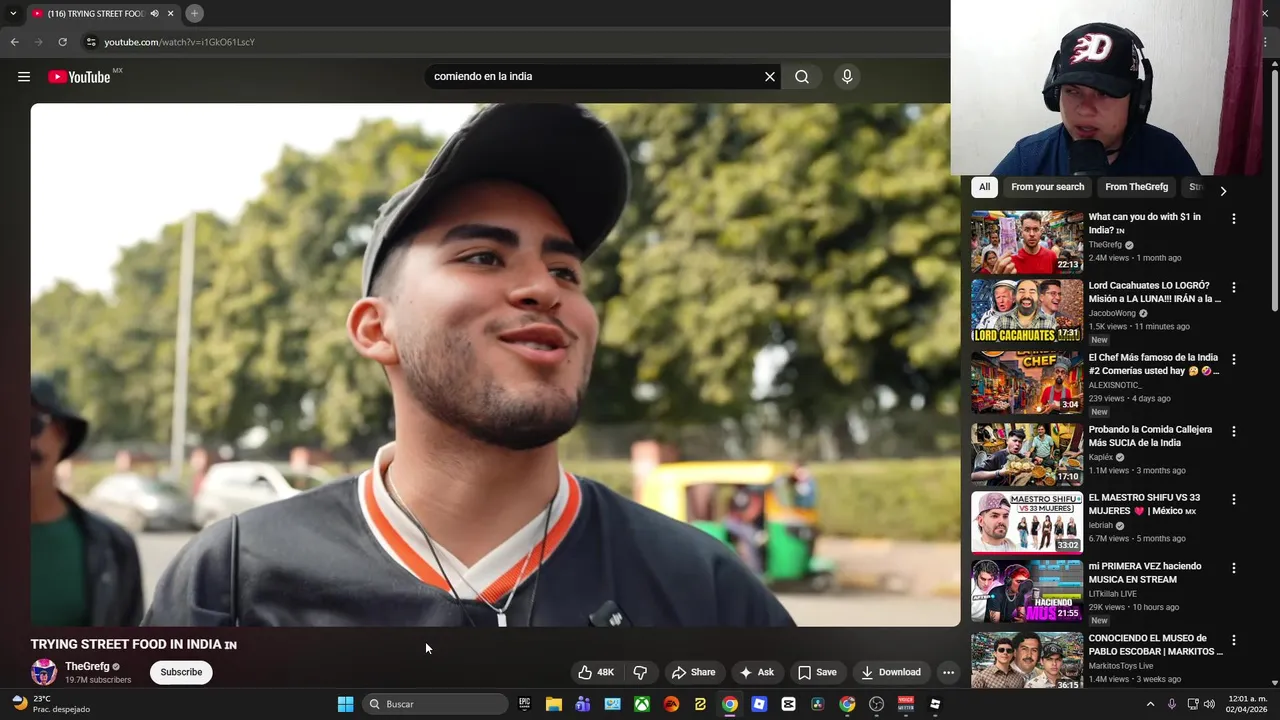This screenshot has width=1280, height=720.
Task: Reload the page
Action: (62, 42)
